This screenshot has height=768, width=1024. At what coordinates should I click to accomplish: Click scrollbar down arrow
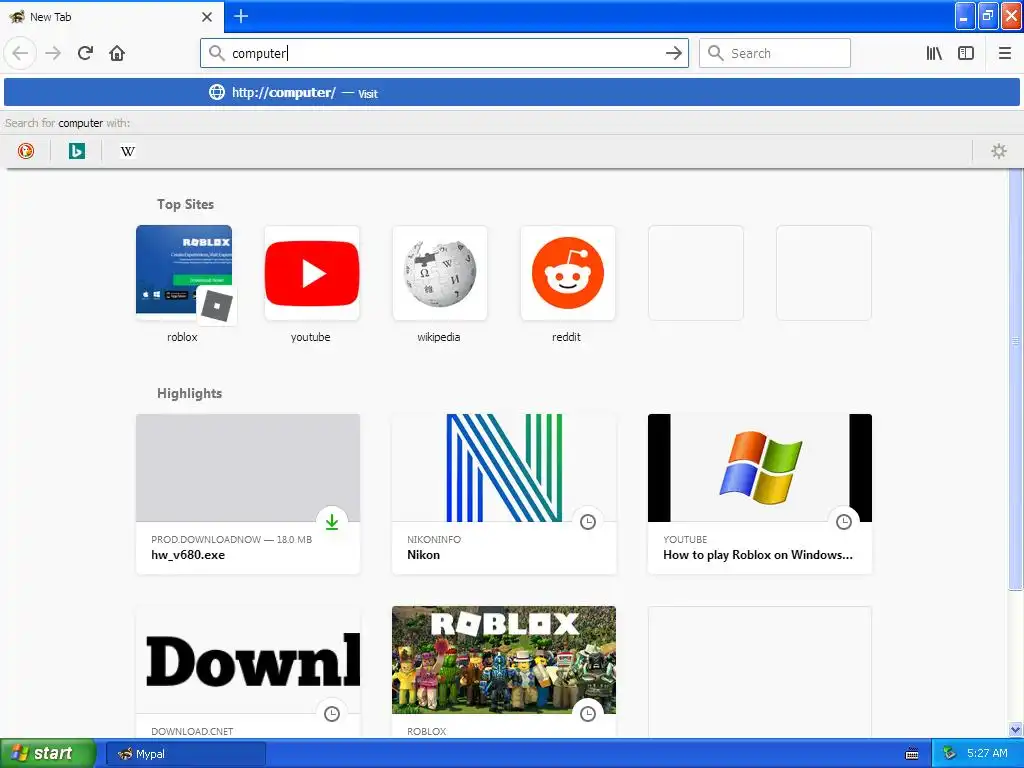pos(1016,729)
